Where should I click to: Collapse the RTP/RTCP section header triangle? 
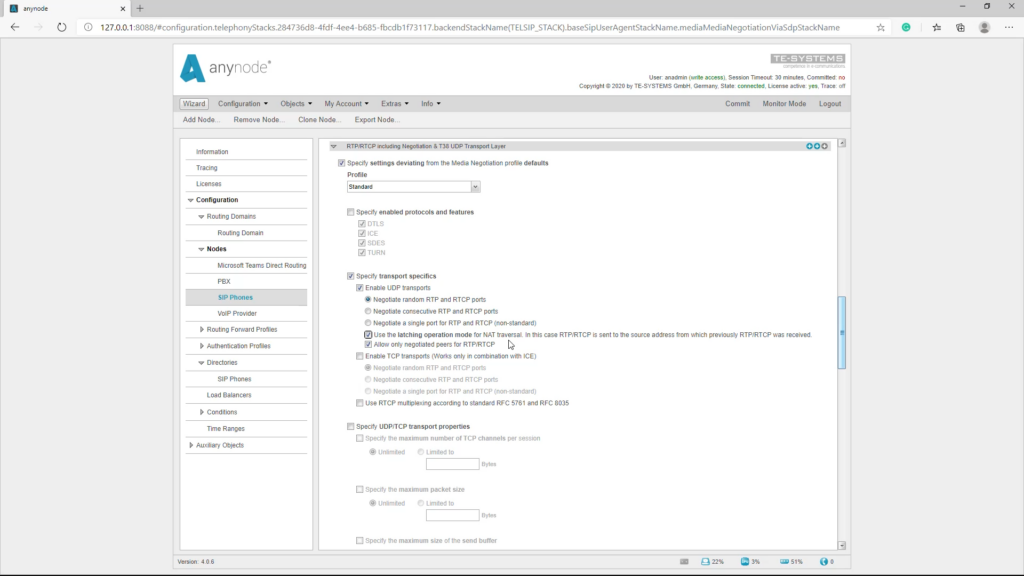pos(334,146)
